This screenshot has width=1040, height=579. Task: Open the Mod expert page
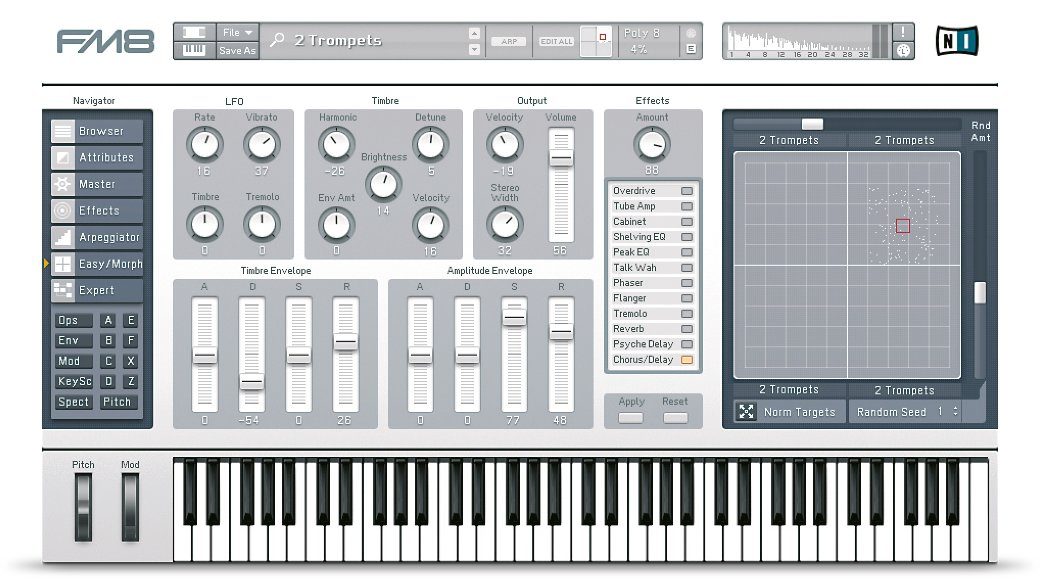(73, 361)
